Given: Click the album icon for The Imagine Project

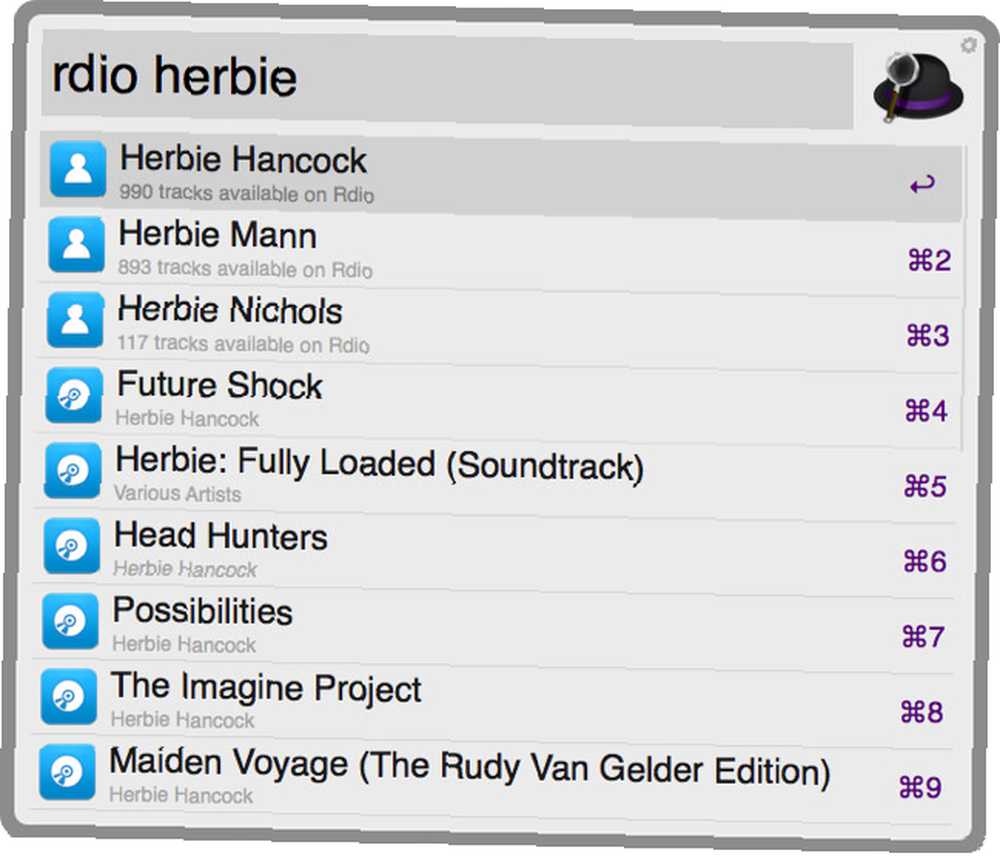Looking at the screenshot, I should tap(68, 696).
